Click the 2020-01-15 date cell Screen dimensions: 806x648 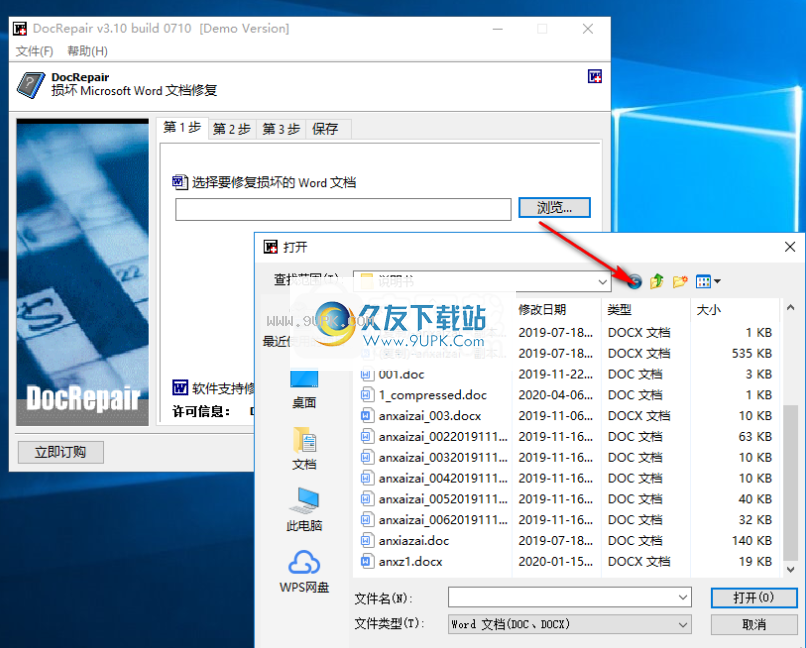[556, 561]
